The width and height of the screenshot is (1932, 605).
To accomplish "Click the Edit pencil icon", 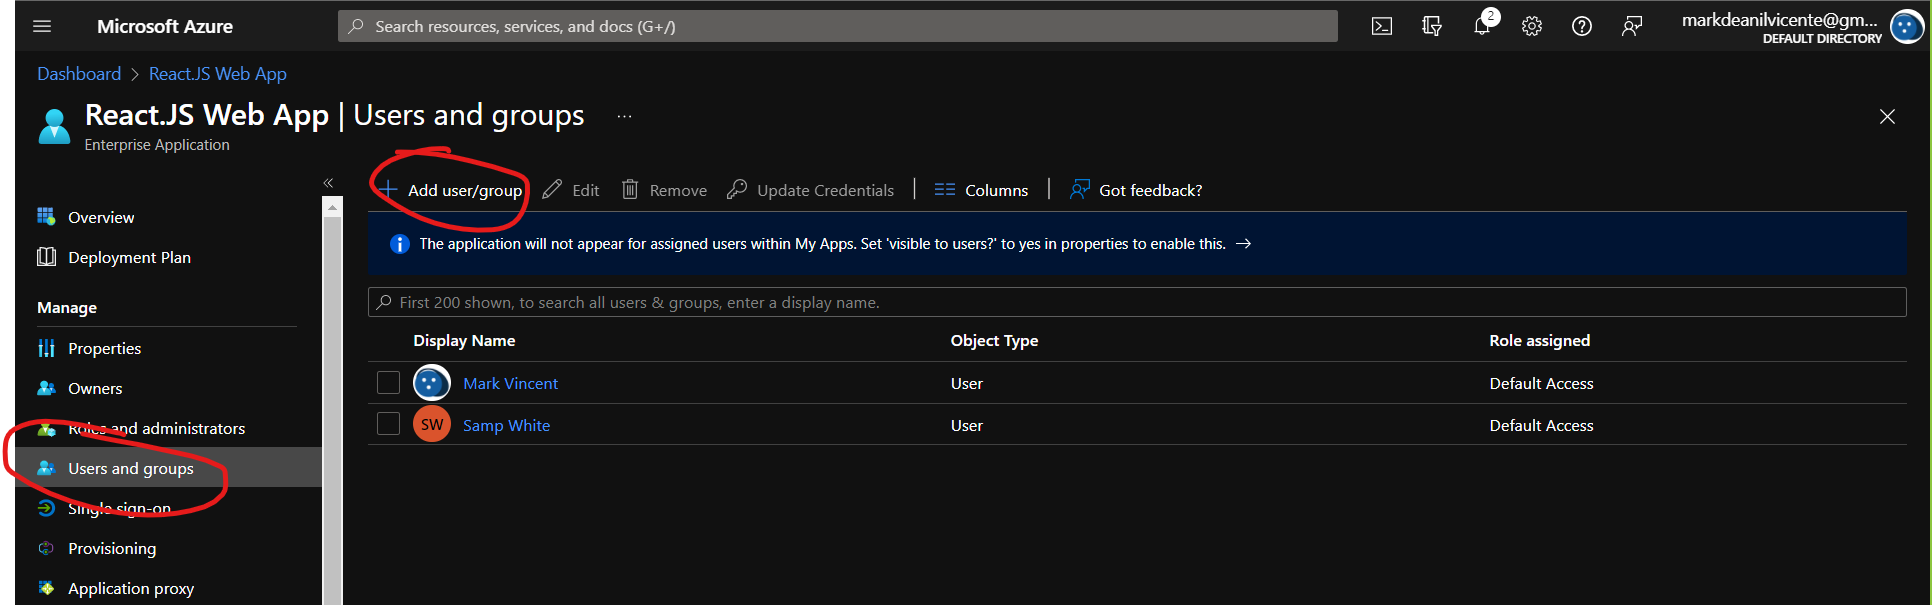I will pos(552,189).
